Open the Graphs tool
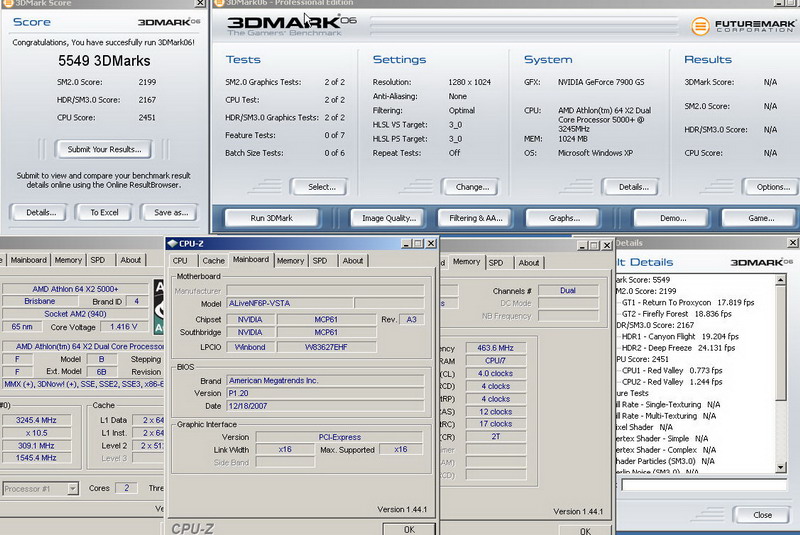Screen dimensions: 800x535 pos(562,218)
